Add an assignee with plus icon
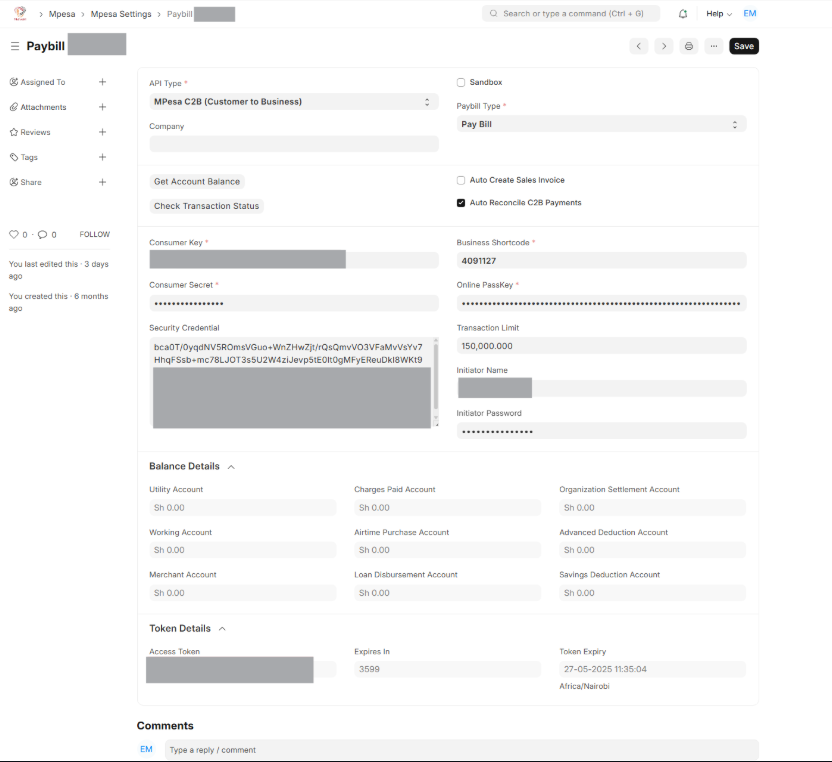The width and height of the screenshot is (832, 762). [102, 82]
